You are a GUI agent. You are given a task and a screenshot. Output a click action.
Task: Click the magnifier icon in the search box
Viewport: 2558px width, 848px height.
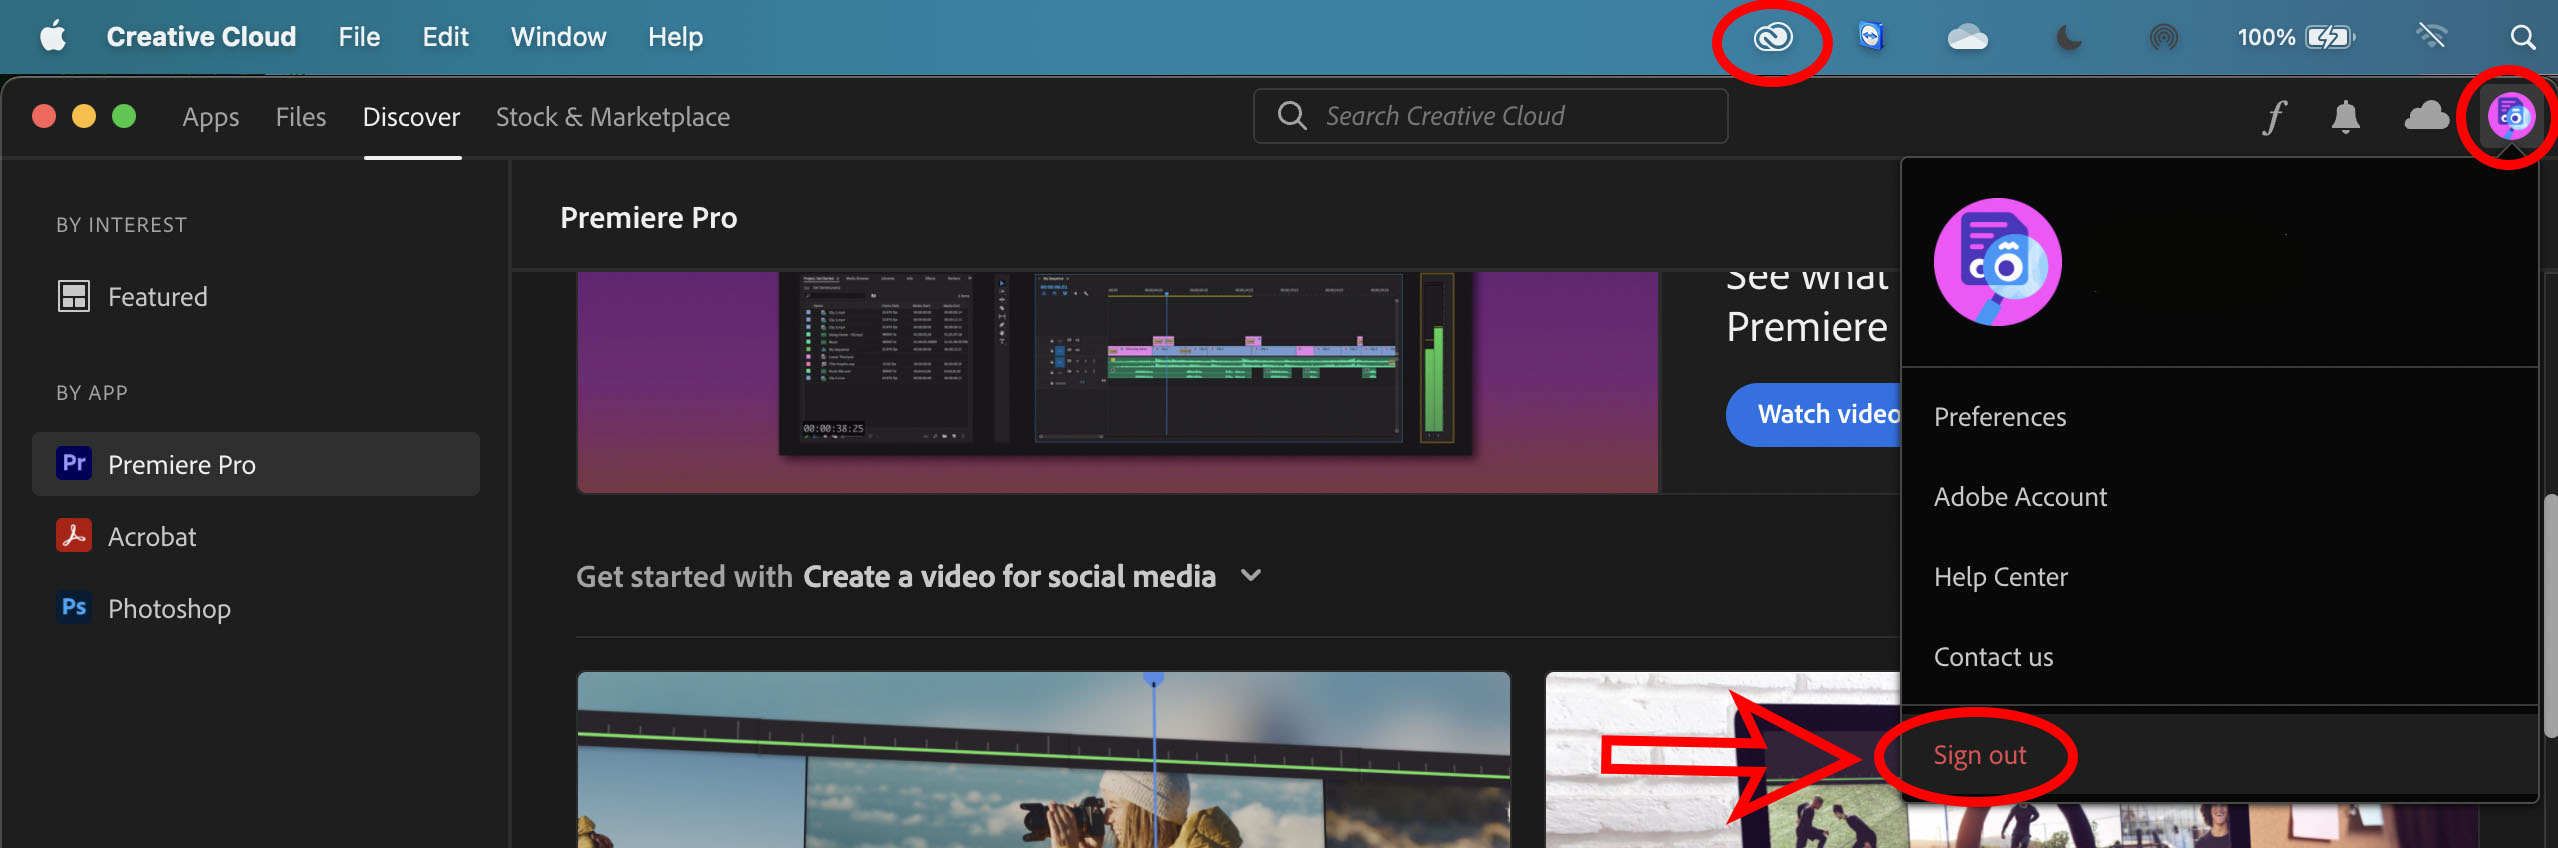1291,116
